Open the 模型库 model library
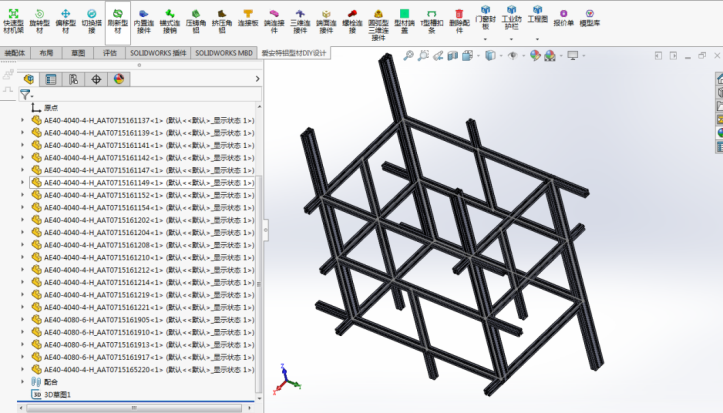Viewport: 723px width, 413px height. [590, 18]
